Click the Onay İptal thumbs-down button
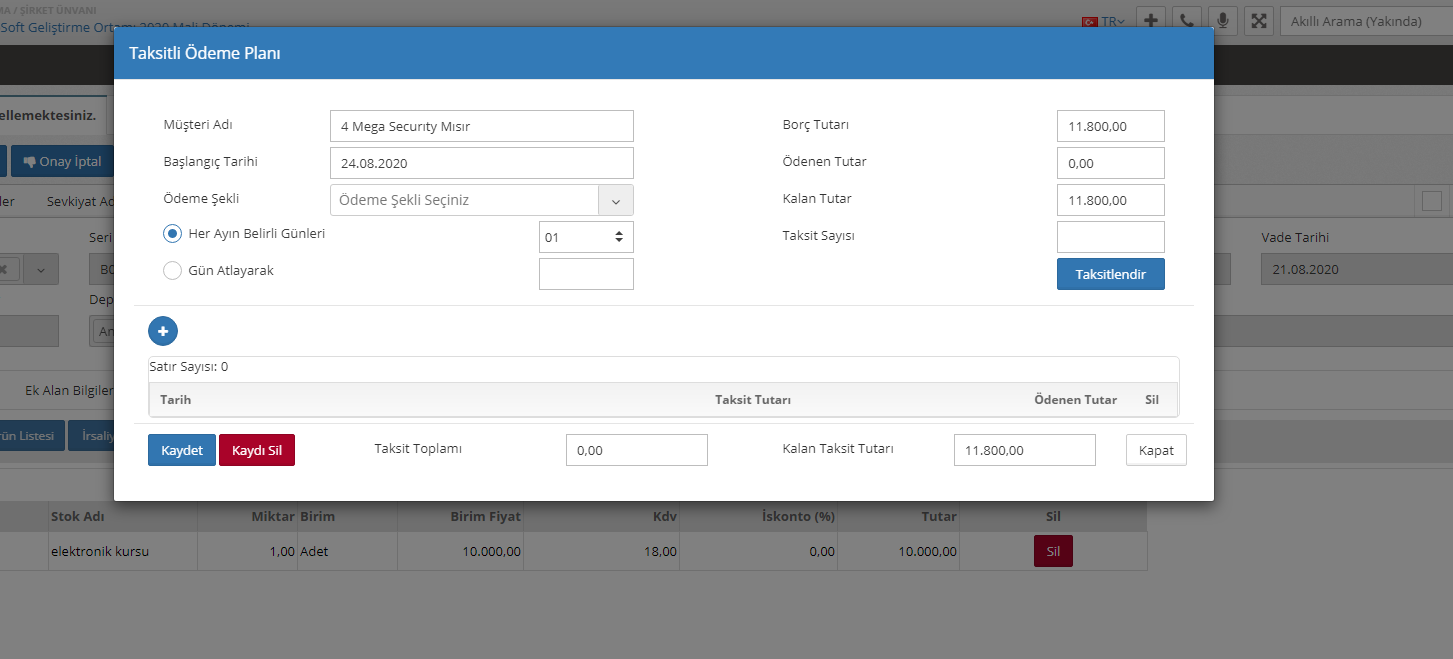Image resolution: width=1453 pixels, height=659 pixels. tap(62, 162)
